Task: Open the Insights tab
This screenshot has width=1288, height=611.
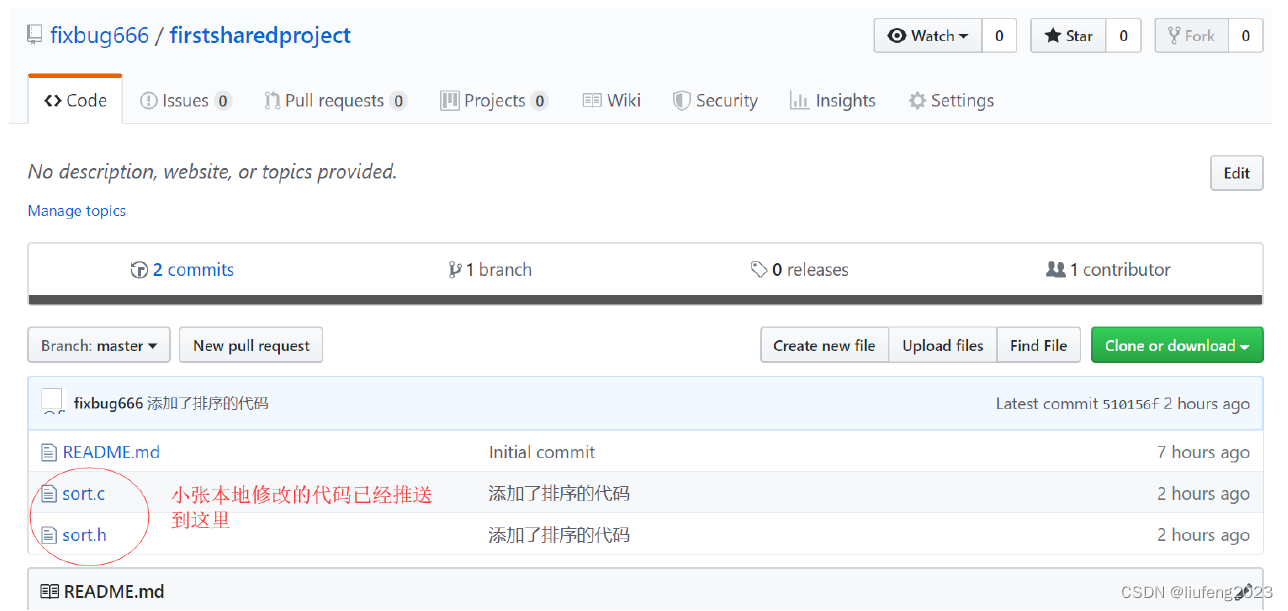Action: point(832,100)
